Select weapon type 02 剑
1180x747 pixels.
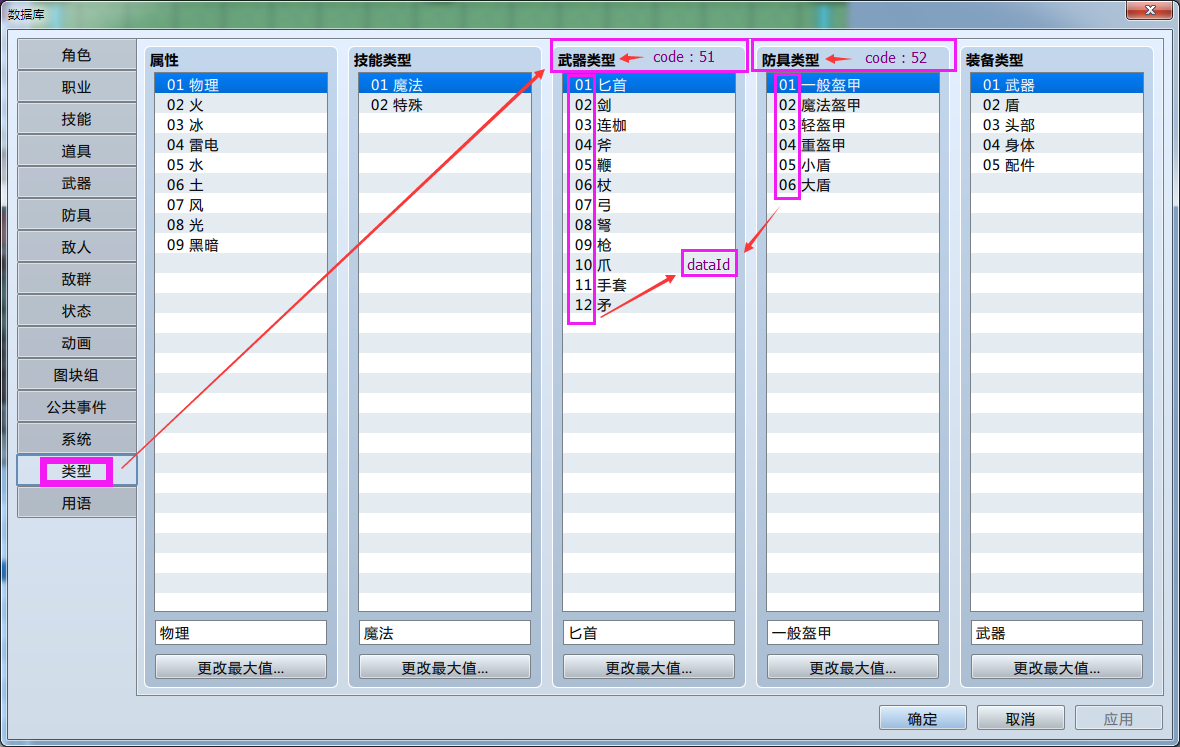click(x=649, y=105)
